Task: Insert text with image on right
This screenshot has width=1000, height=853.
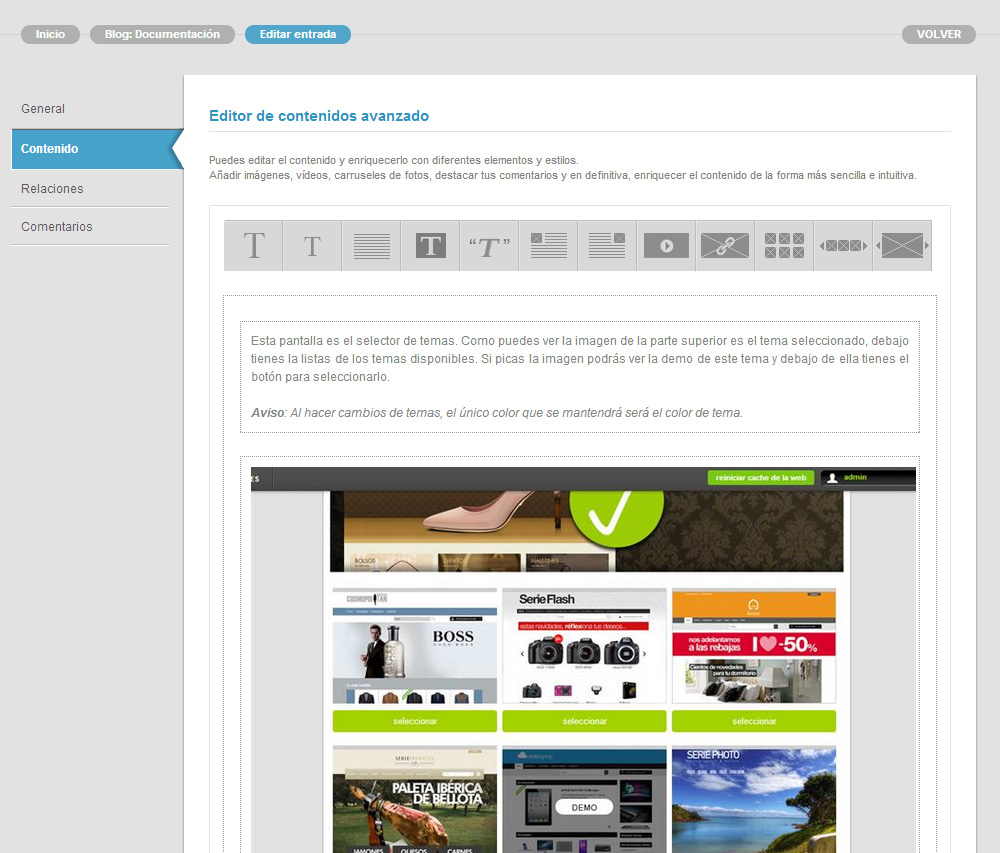Action: [607, 245]
